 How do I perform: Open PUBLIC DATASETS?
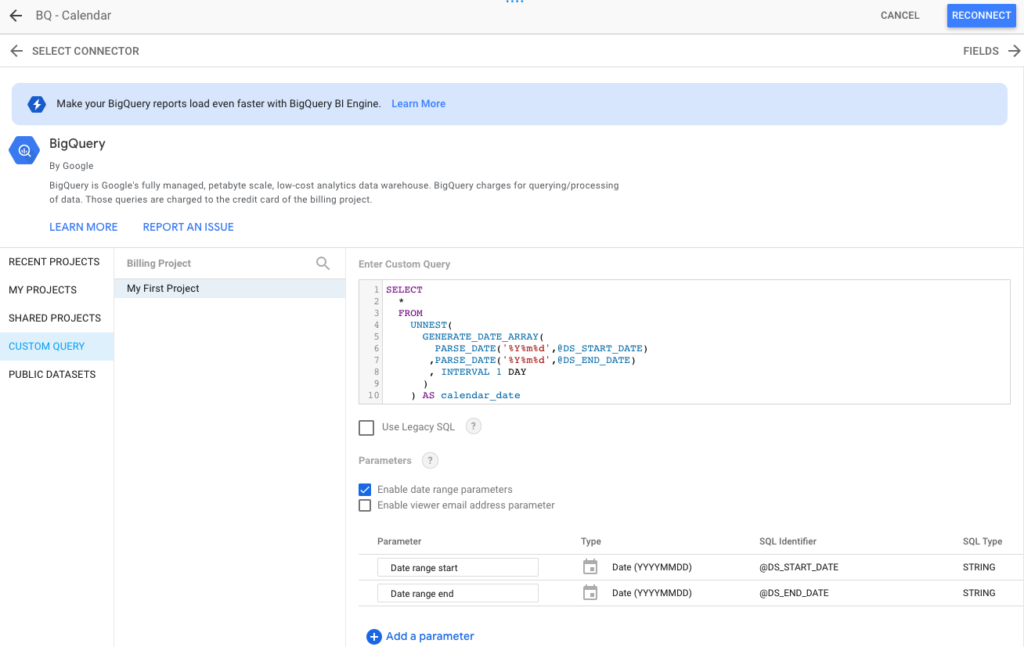click(52, 374)
